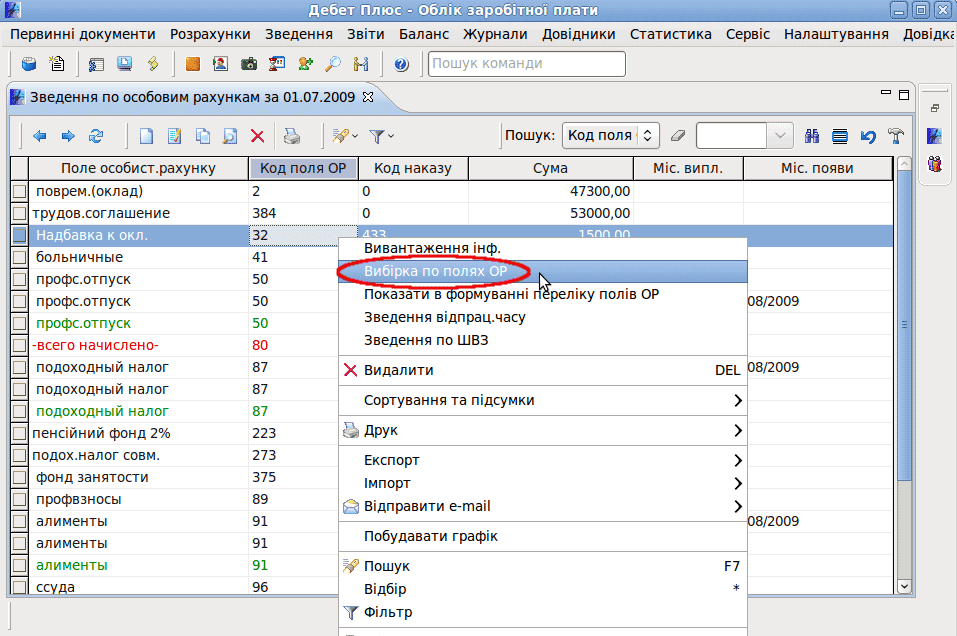Create a new record with blank page icon
The image size is (957, 636).
[x=146, y=136]
